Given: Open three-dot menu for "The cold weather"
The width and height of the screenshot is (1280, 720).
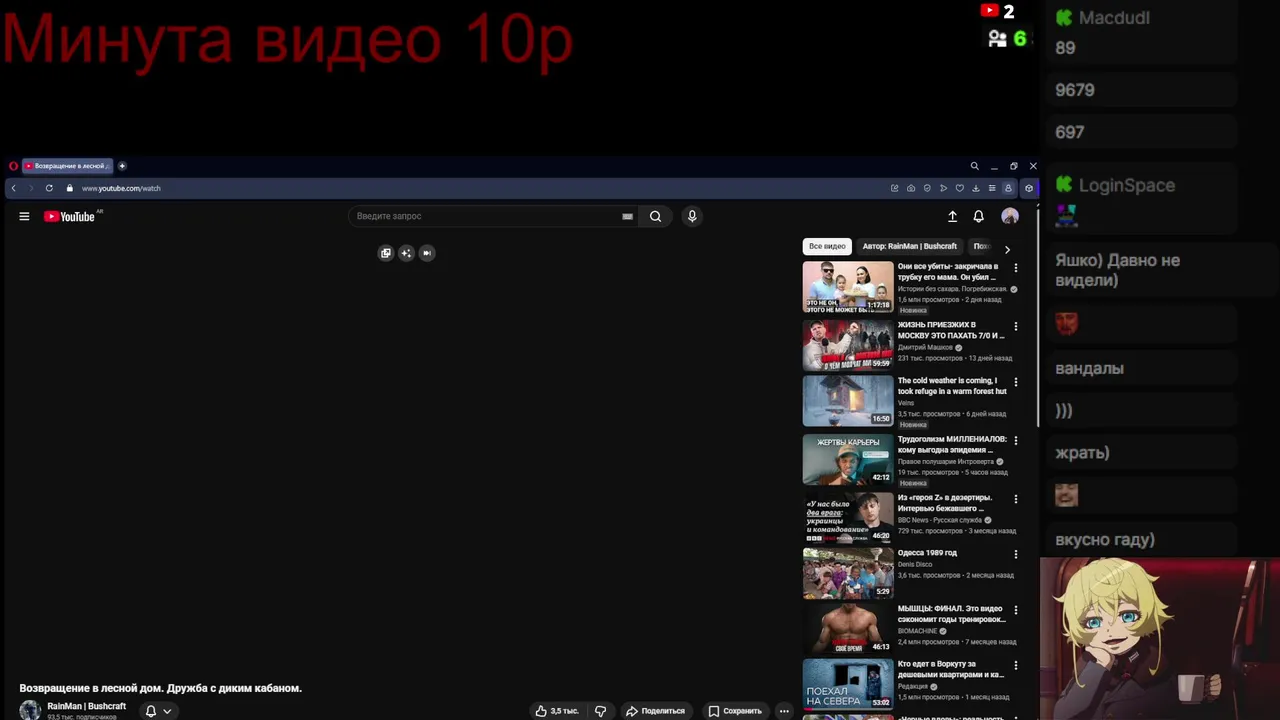Looking at the screenshot, I should pyautogui.click(x=1016, y=382).
